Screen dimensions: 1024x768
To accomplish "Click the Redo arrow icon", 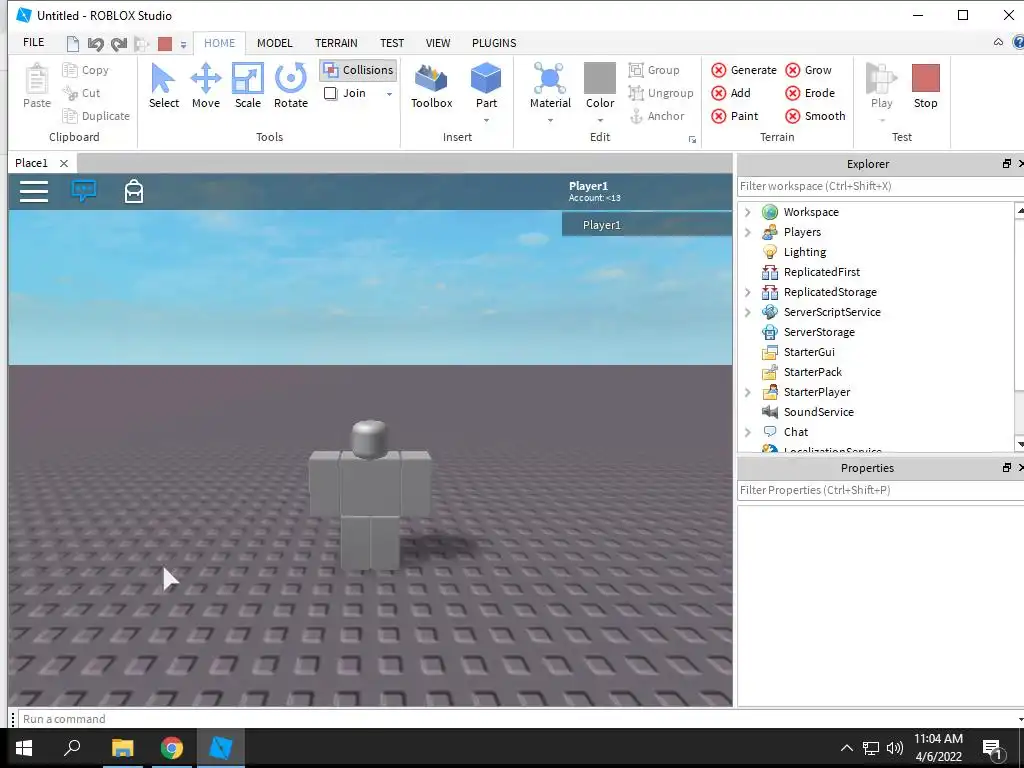I will pyautogui.click(x=119, y=44).
